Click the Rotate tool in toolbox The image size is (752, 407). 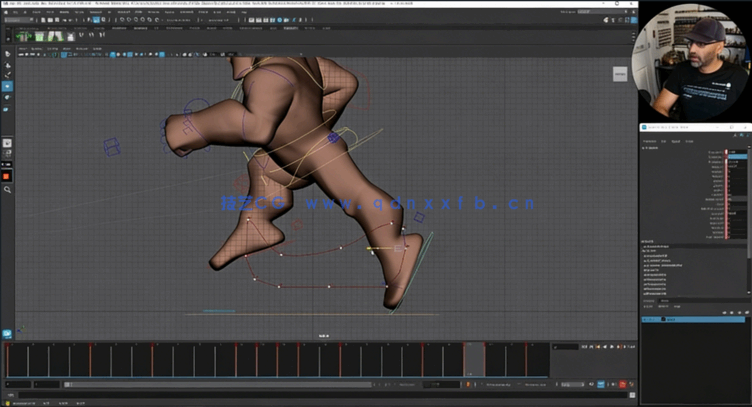7,97
